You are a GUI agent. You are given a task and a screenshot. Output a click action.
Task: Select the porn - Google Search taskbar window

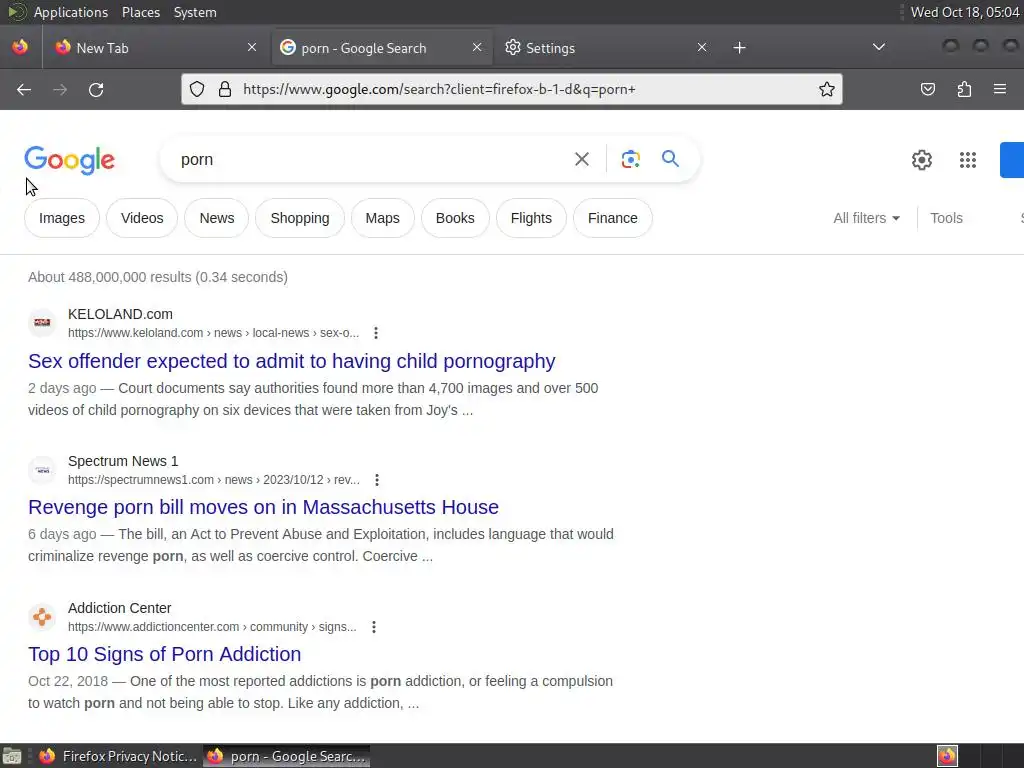287,756
